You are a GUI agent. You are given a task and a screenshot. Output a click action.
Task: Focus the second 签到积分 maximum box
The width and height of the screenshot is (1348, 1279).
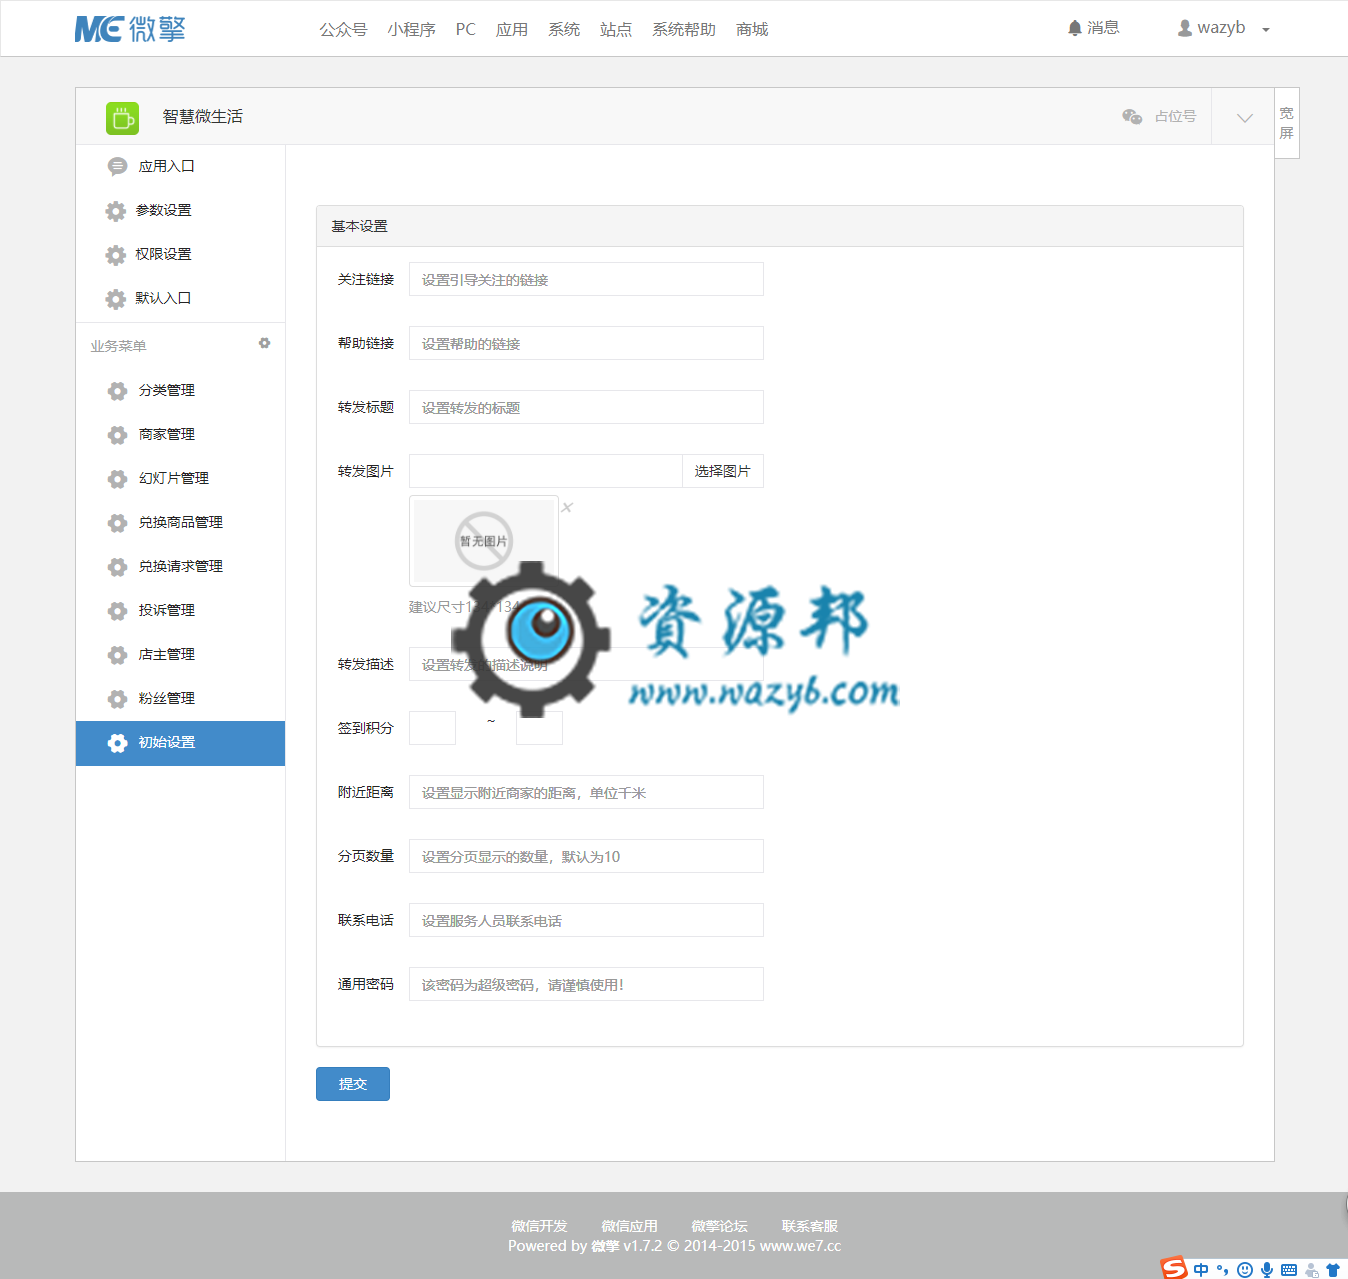tap(539, 728)
